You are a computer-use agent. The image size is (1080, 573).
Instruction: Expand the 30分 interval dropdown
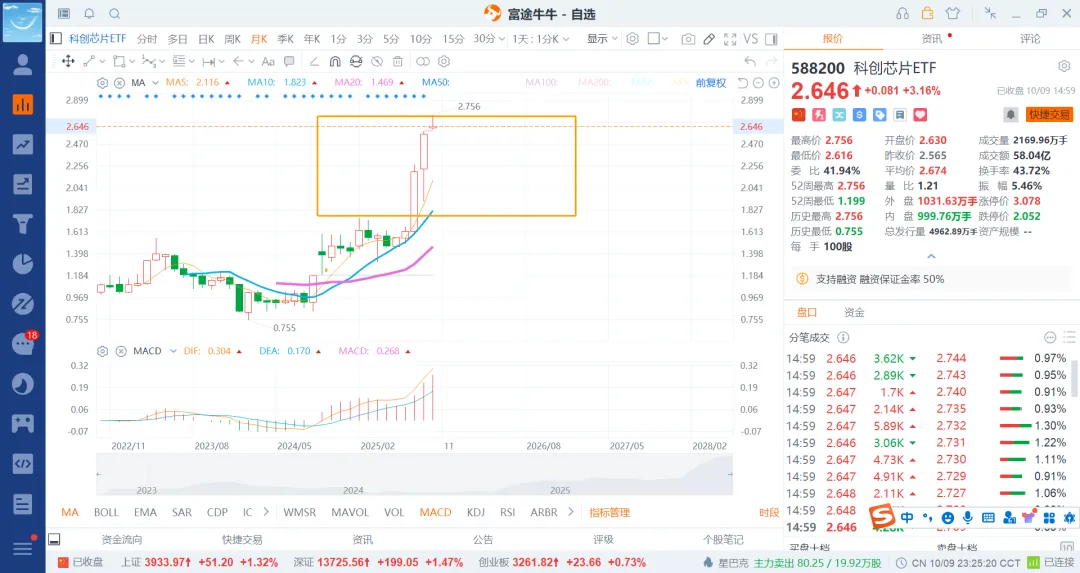point(501,39)
